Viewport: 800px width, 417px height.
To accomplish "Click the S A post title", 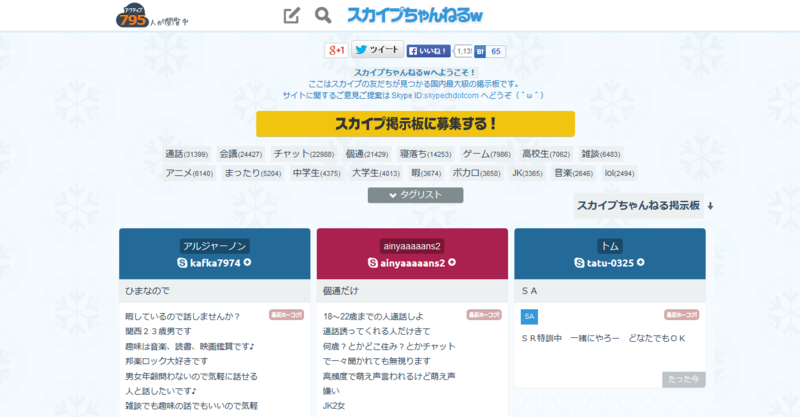I will [529, 291].
